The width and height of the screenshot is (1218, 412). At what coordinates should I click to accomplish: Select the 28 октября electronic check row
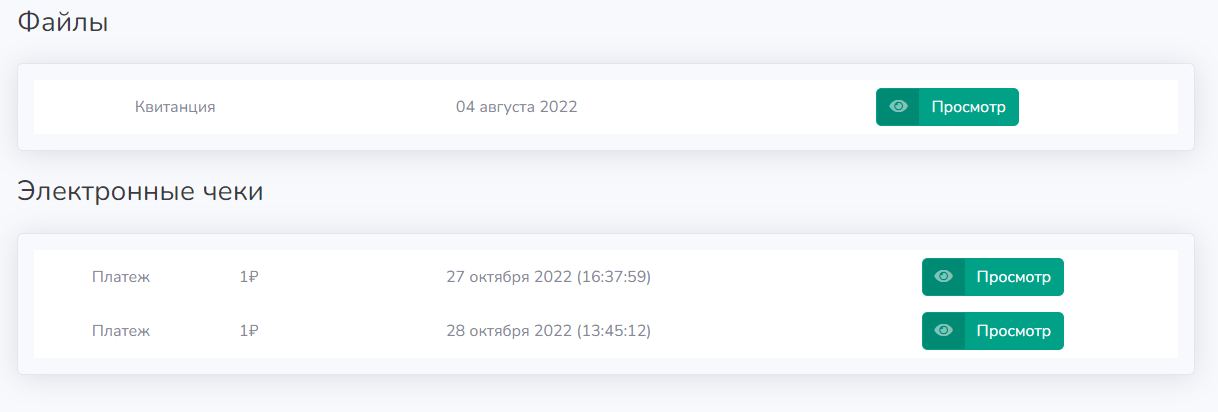pyautogui.click(x=606, y=331)
